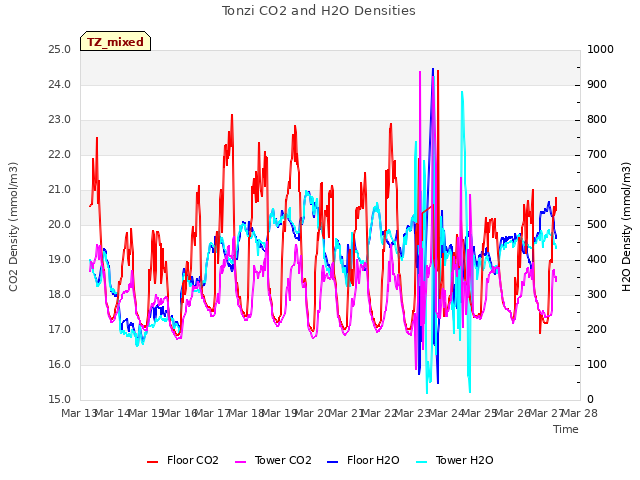This screenshot has width=640, height=480.
Task: Click the 25.0 tick on CO2 axis
Action: pos(60,50)
